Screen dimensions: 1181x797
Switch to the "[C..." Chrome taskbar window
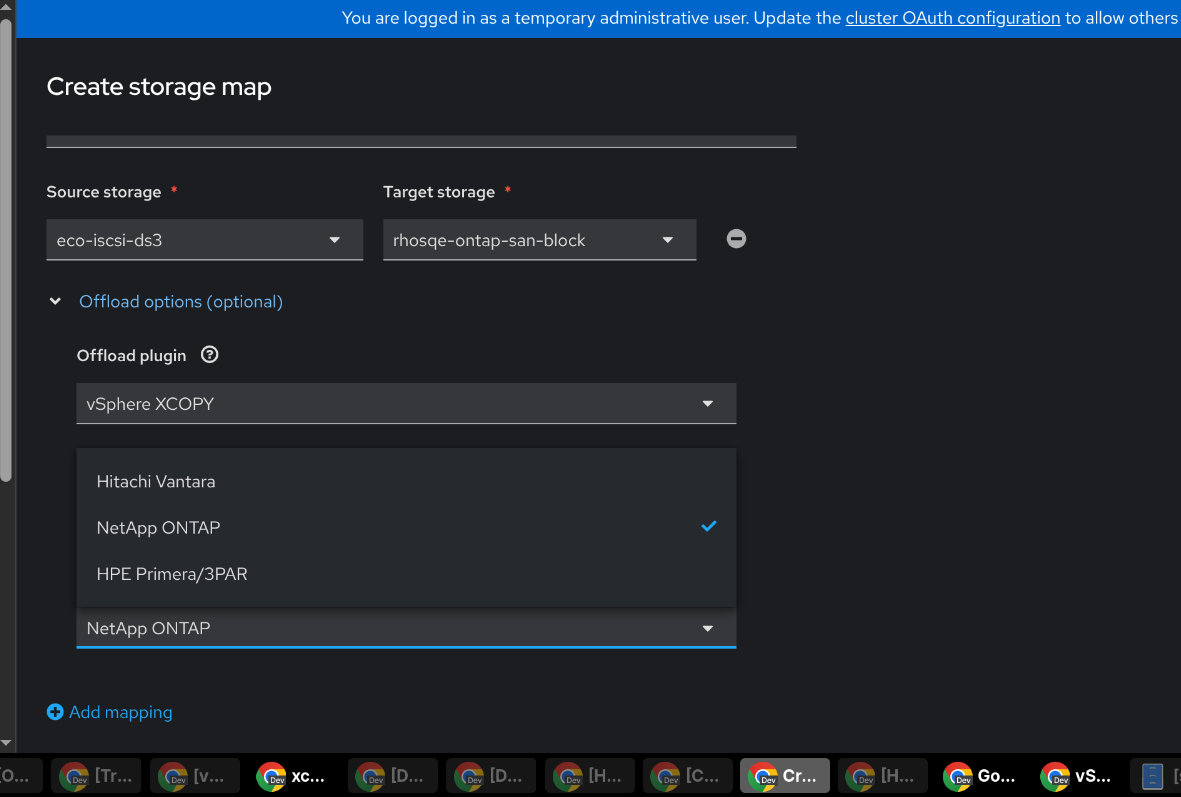point(687,776)
